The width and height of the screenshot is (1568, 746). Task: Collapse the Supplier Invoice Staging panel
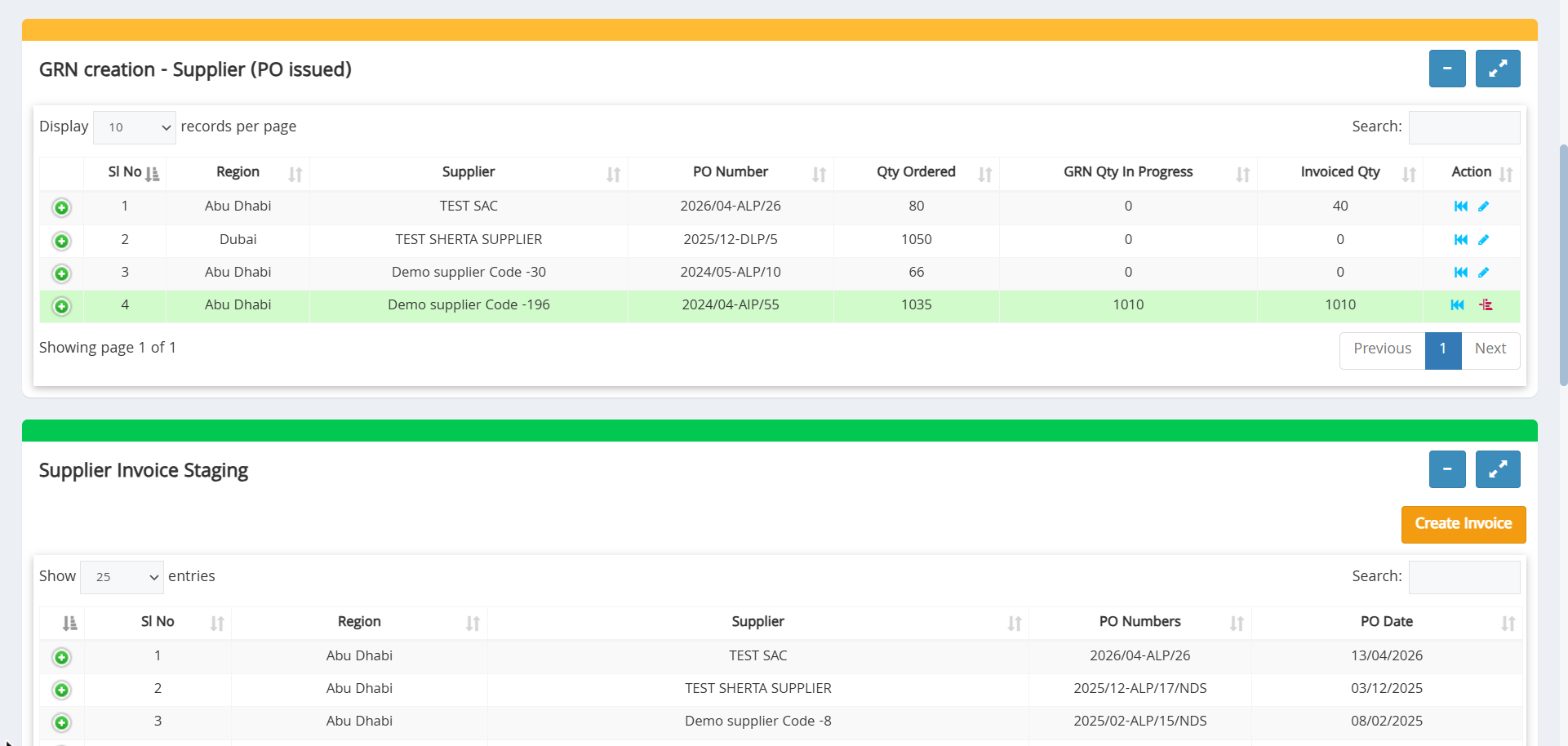point(1447,469)
